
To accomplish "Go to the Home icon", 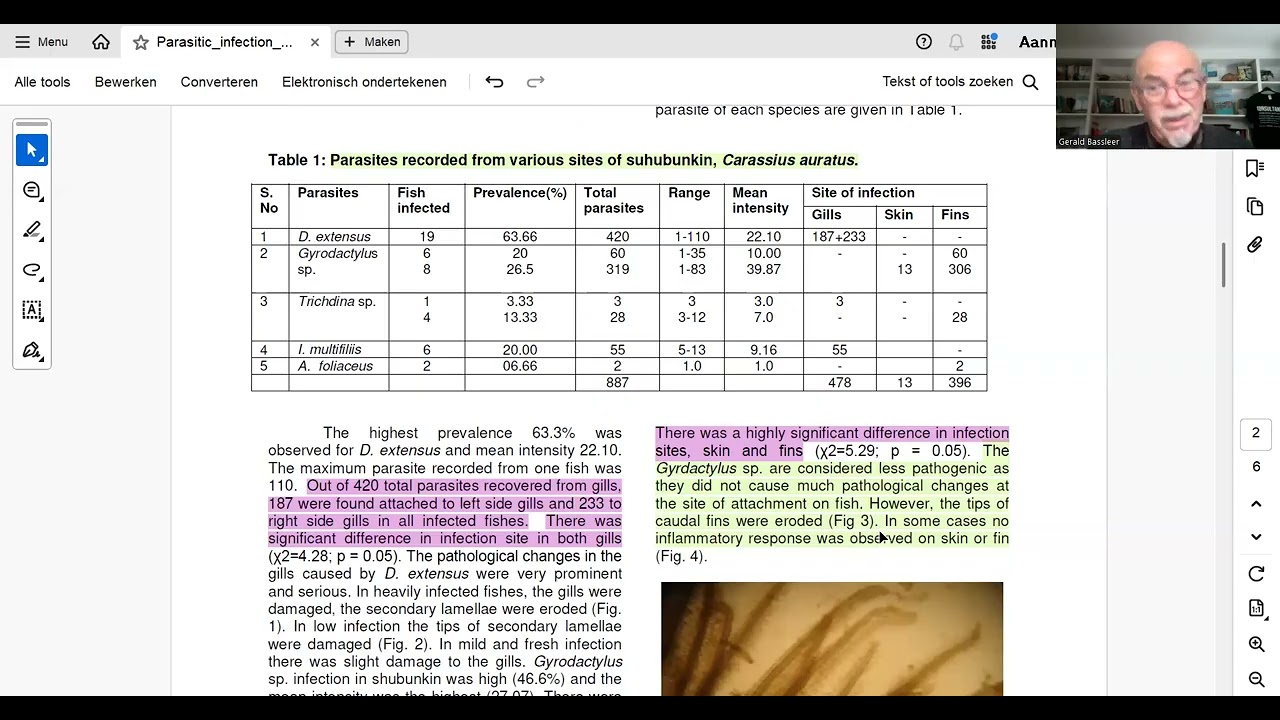I will coord(101,42).
